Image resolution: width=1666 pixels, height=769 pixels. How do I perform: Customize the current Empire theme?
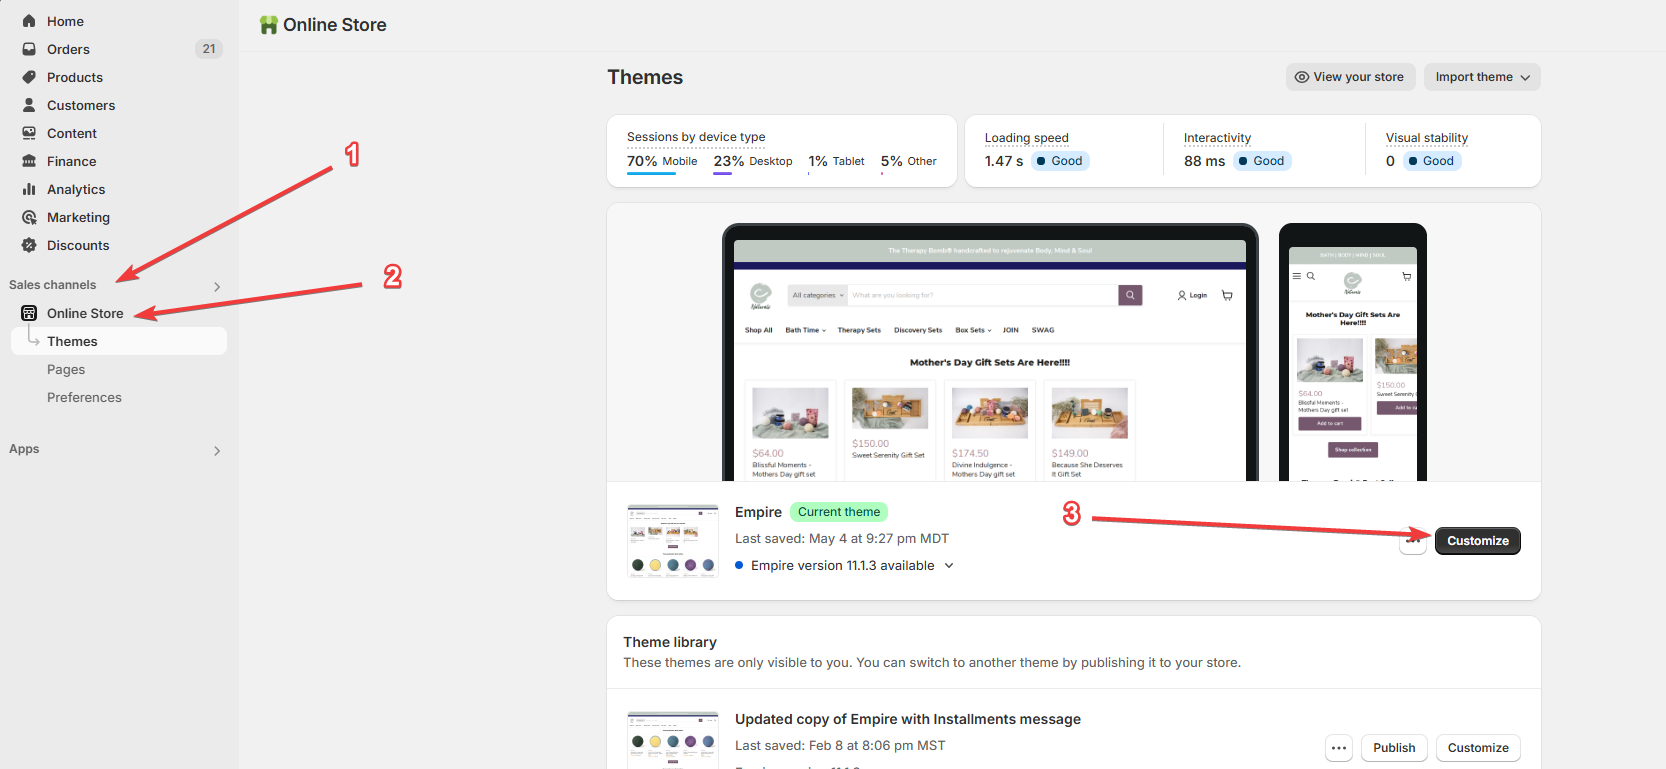(1477, 541)
